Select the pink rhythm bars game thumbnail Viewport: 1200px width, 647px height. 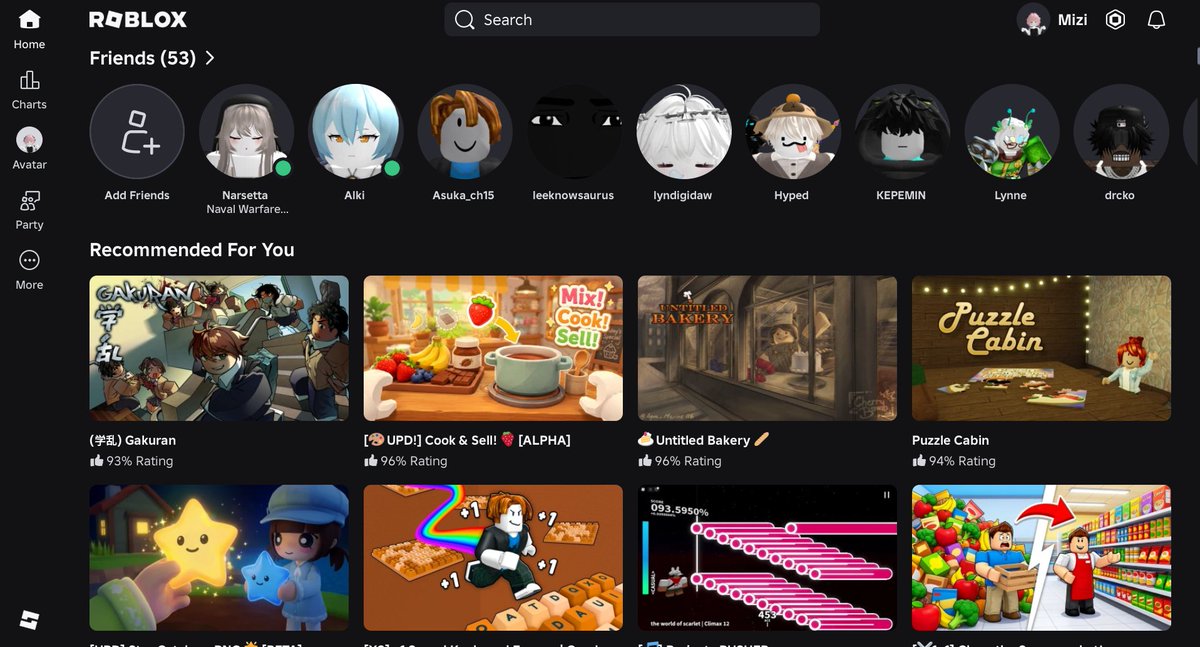(767, 558)
